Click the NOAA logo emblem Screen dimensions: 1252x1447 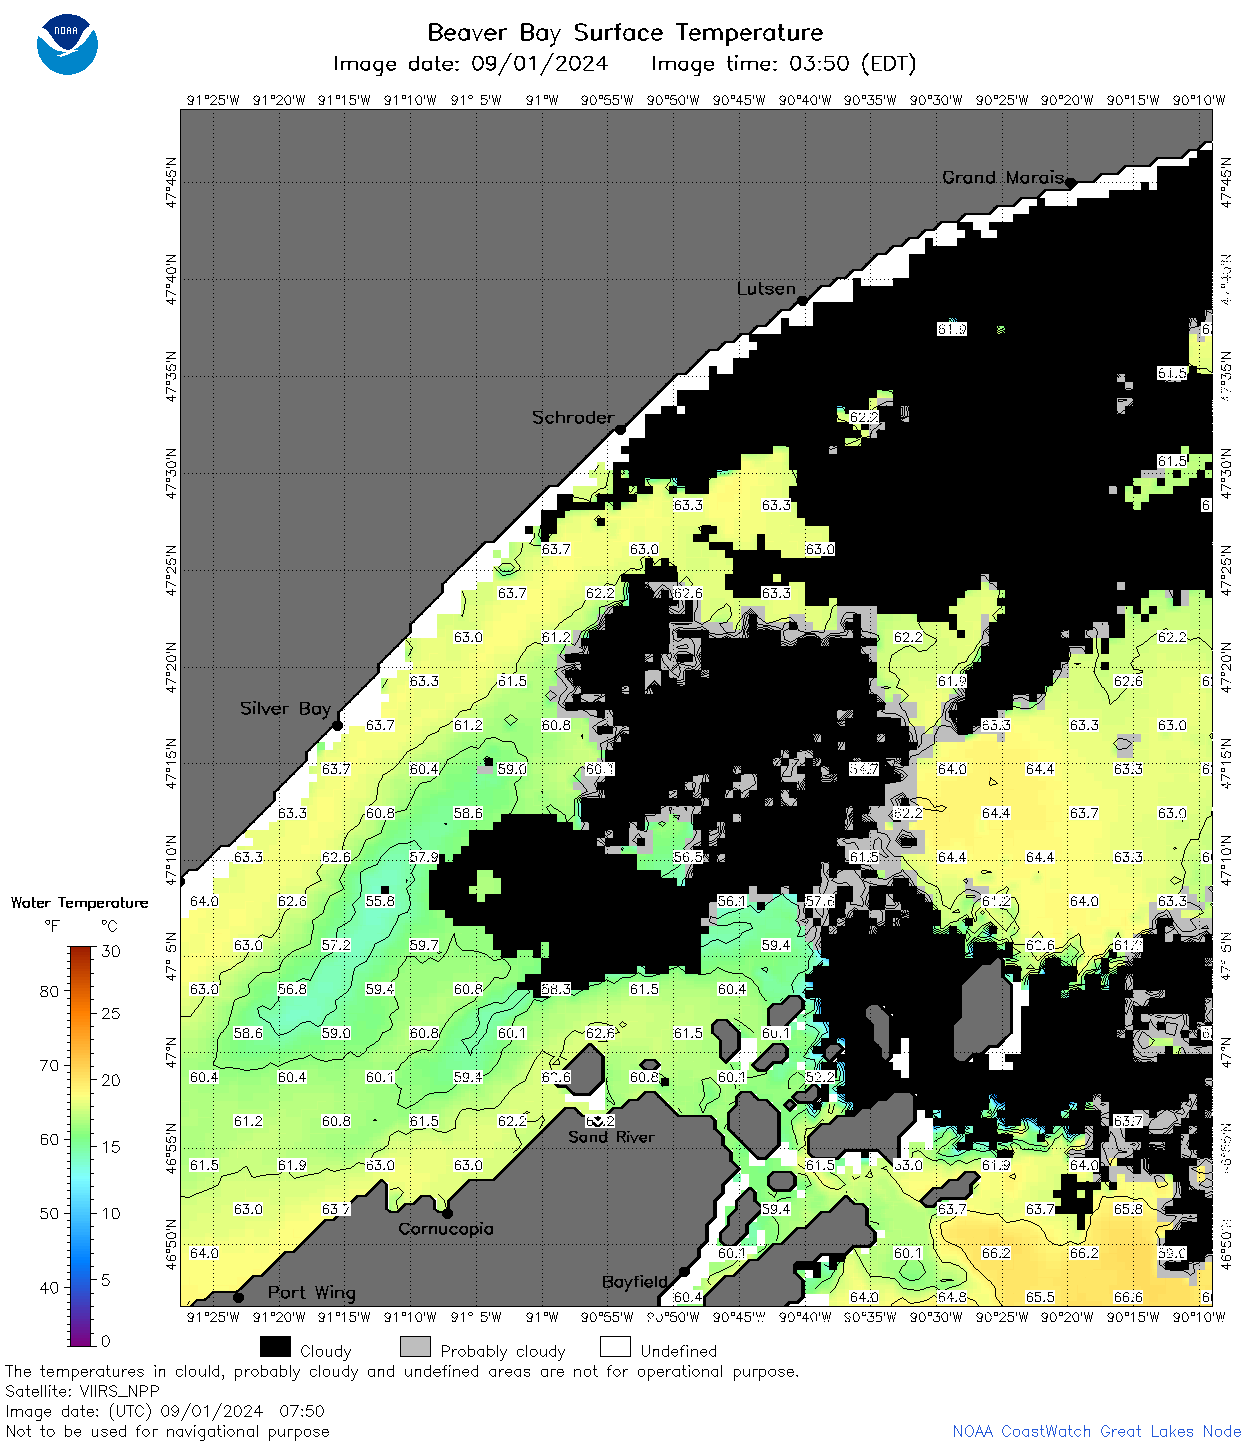coord(67,44)
